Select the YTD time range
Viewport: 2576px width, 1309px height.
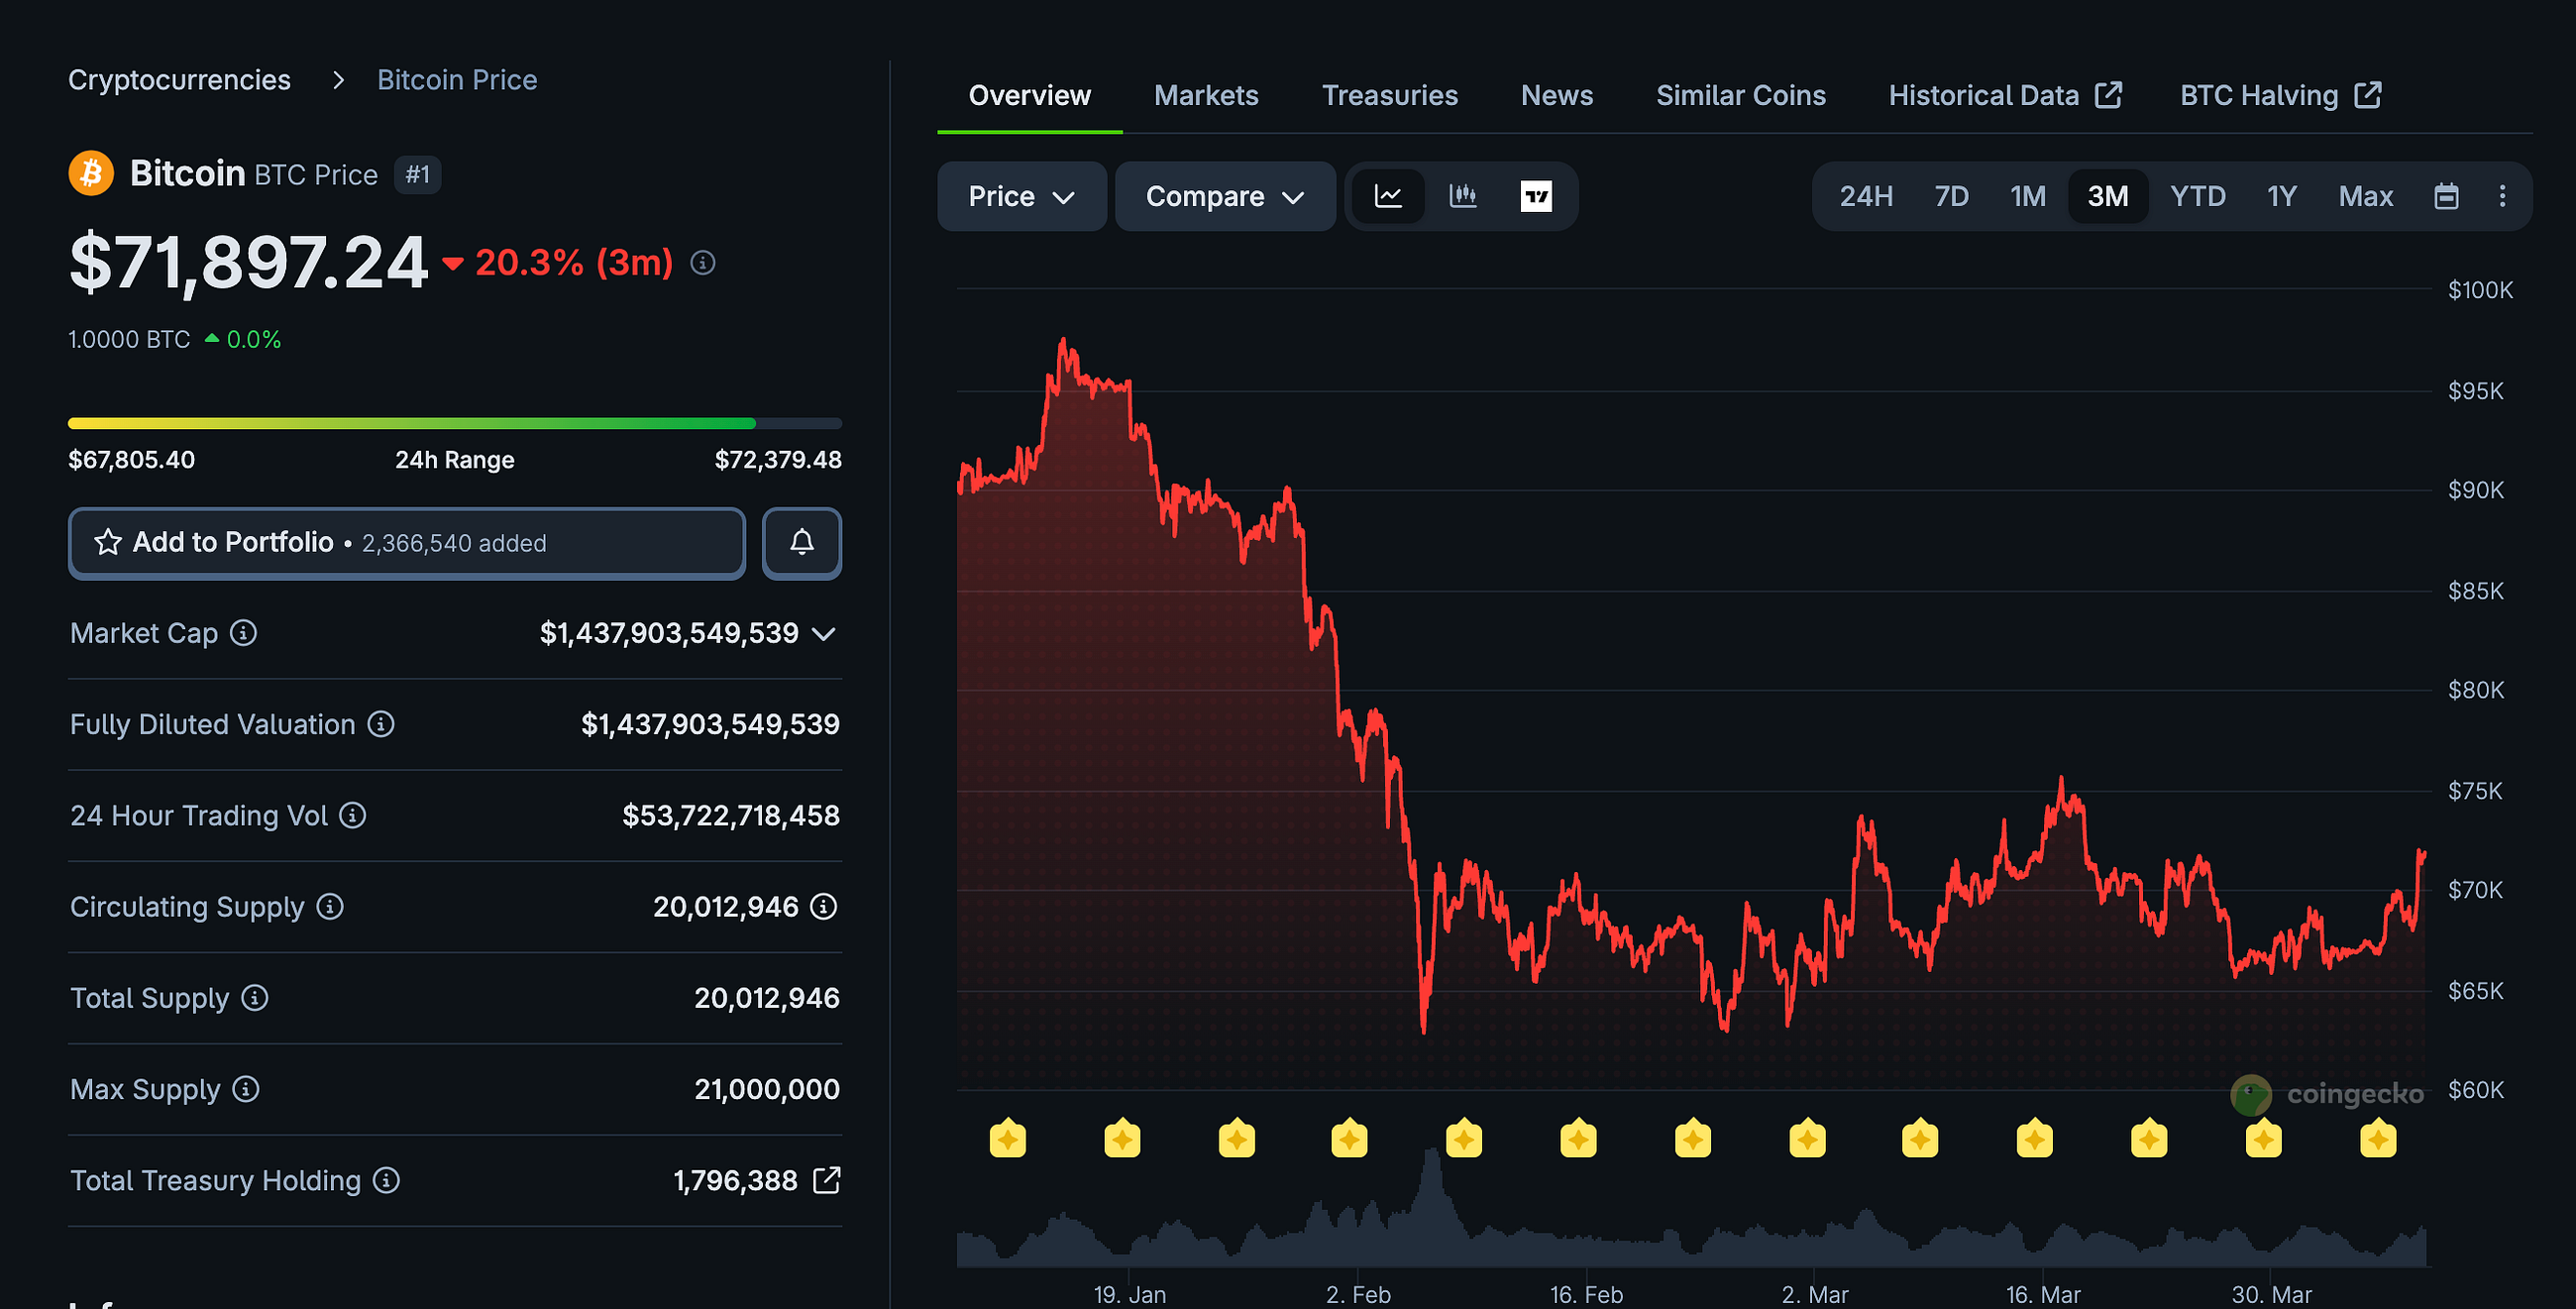2197,196
